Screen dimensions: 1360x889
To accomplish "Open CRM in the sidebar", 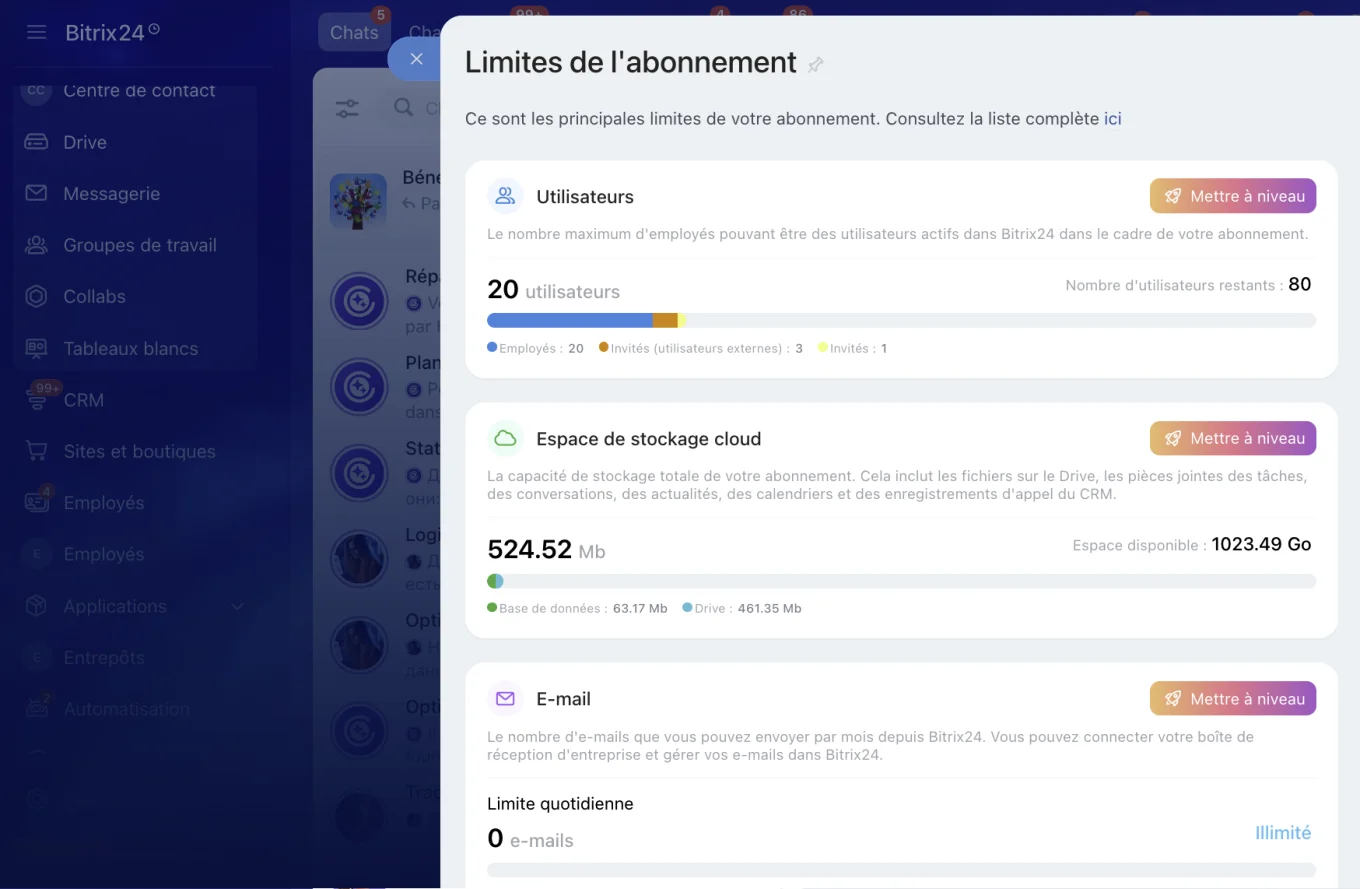I will [83, 400].
